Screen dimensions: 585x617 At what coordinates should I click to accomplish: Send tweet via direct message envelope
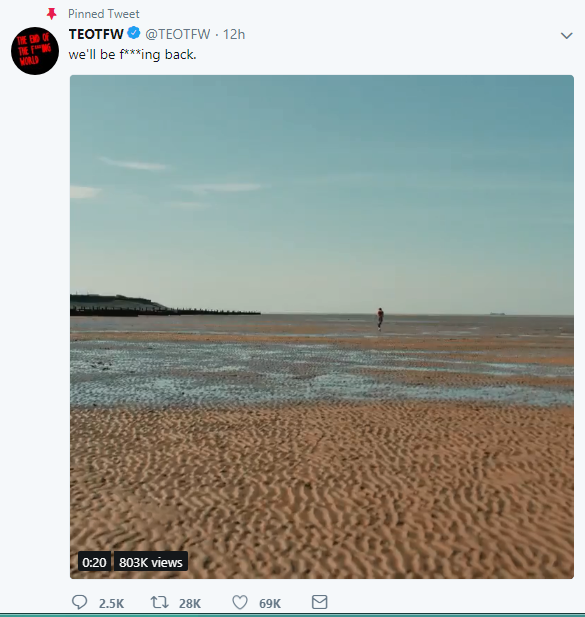click(319, 602)
